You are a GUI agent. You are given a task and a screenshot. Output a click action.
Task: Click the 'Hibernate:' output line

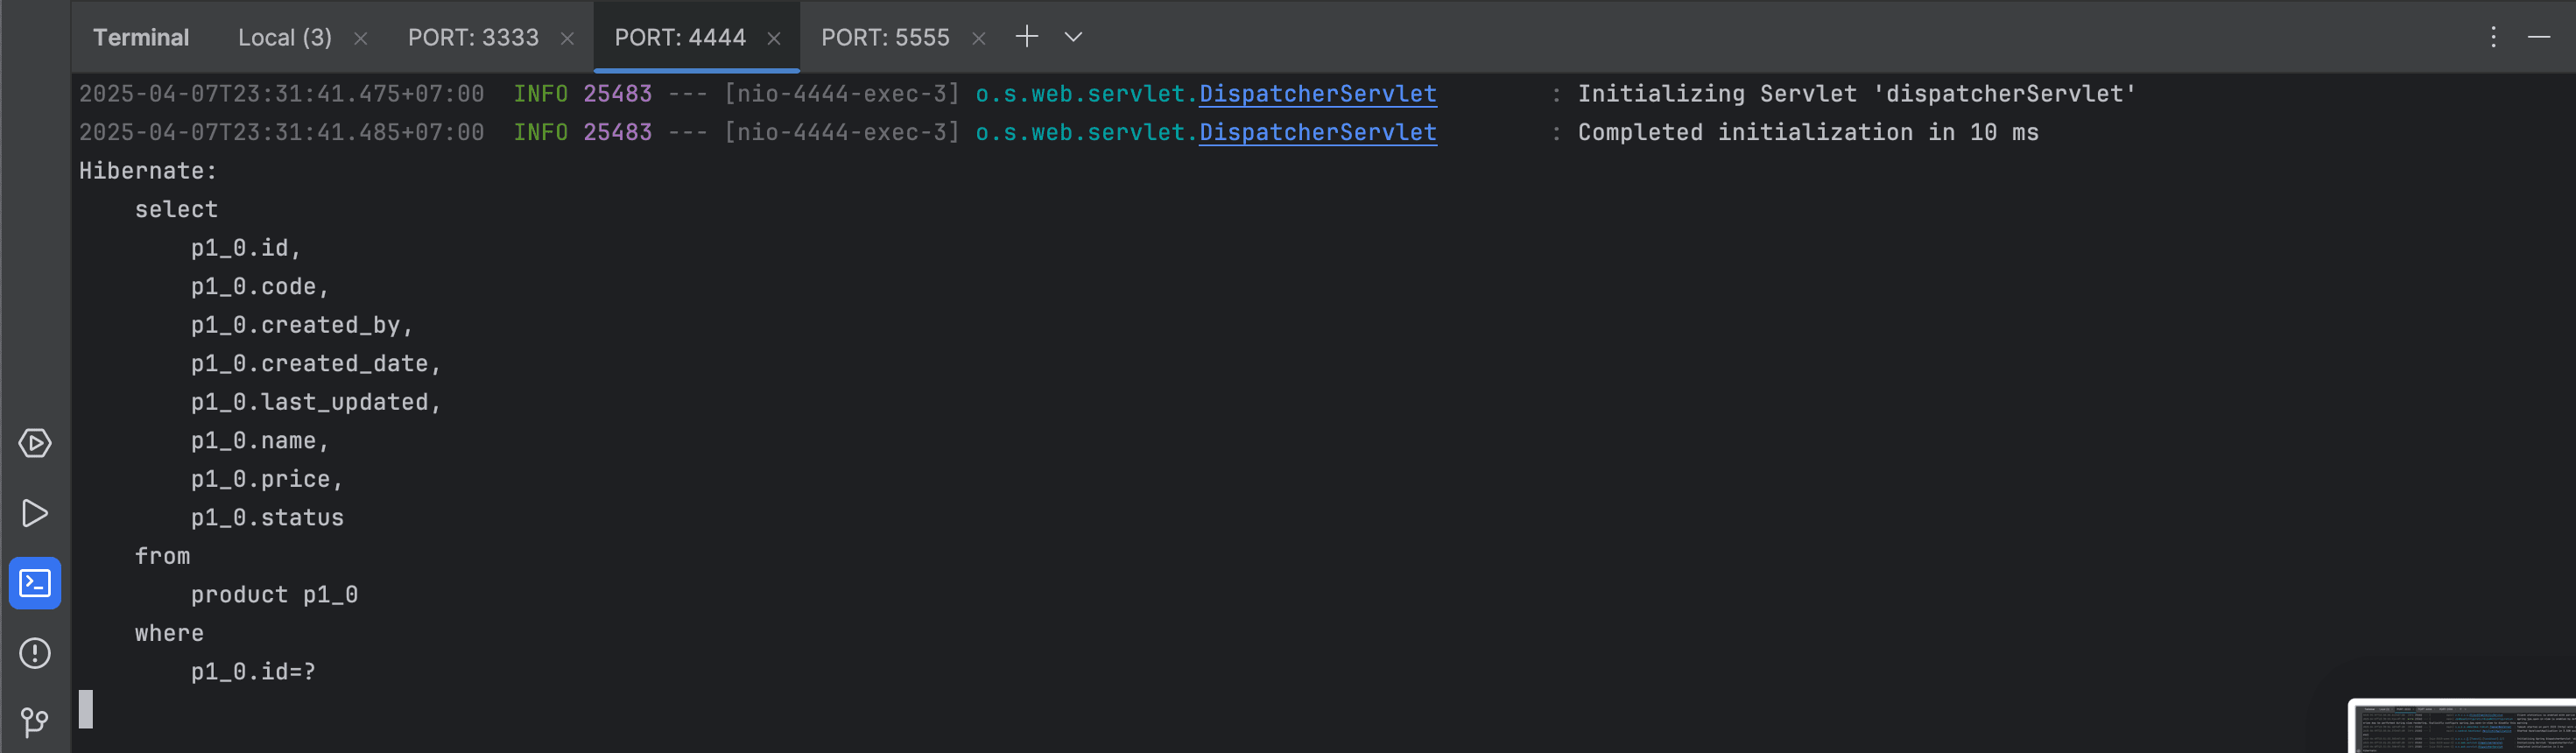(148, 171)
